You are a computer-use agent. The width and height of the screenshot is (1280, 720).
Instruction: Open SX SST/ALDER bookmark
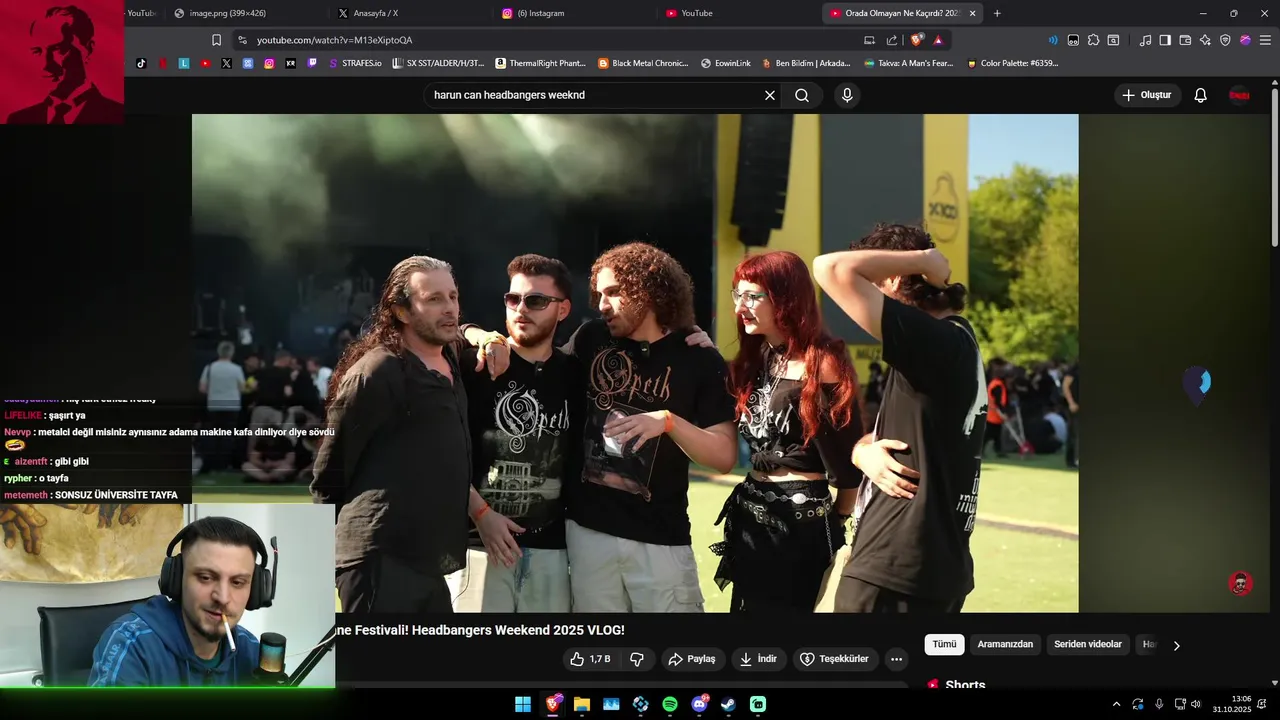(438, 63)
